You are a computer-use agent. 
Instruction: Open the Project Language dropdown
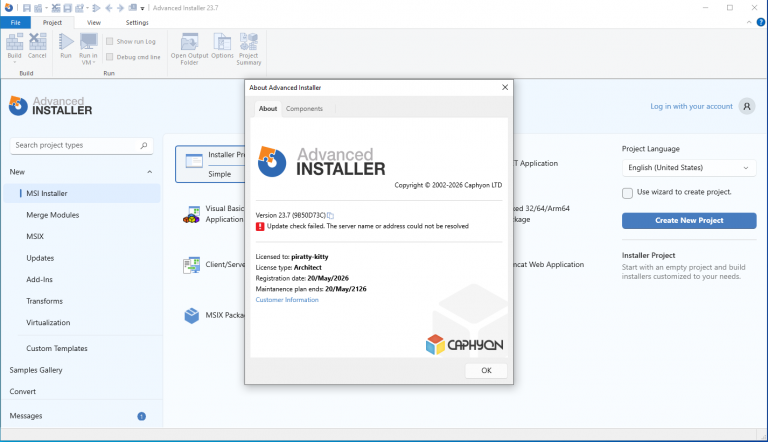pyautogui.click(x=689, y=168)
